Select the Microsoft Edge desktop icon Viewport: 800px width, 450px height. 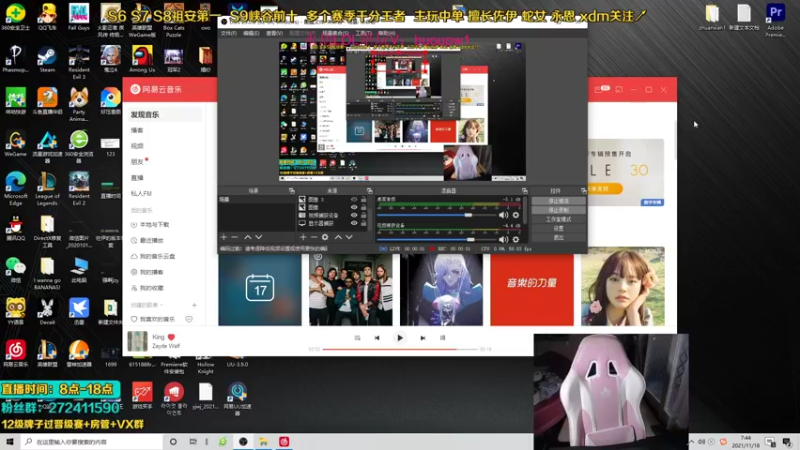tap(16, 189)
